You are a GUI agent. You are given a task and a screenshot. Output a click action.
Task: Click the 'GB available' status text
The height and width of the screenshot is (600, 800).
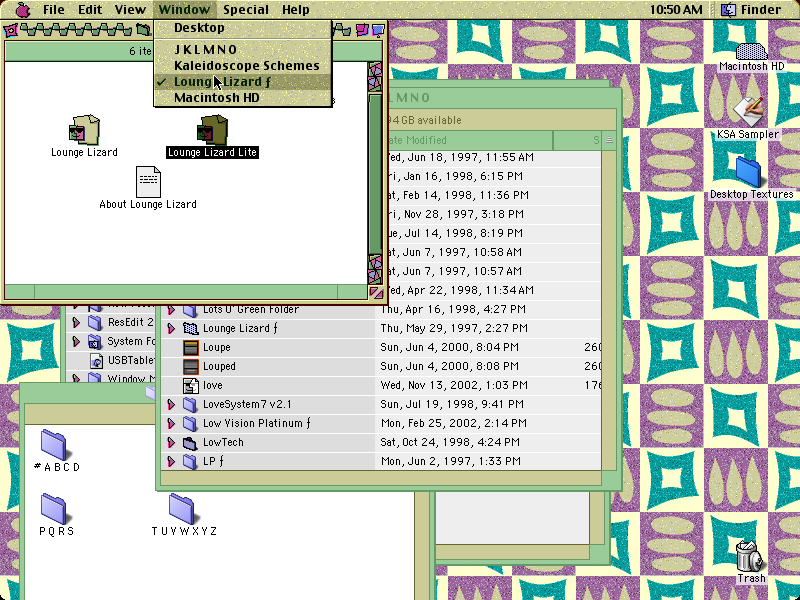431,120
